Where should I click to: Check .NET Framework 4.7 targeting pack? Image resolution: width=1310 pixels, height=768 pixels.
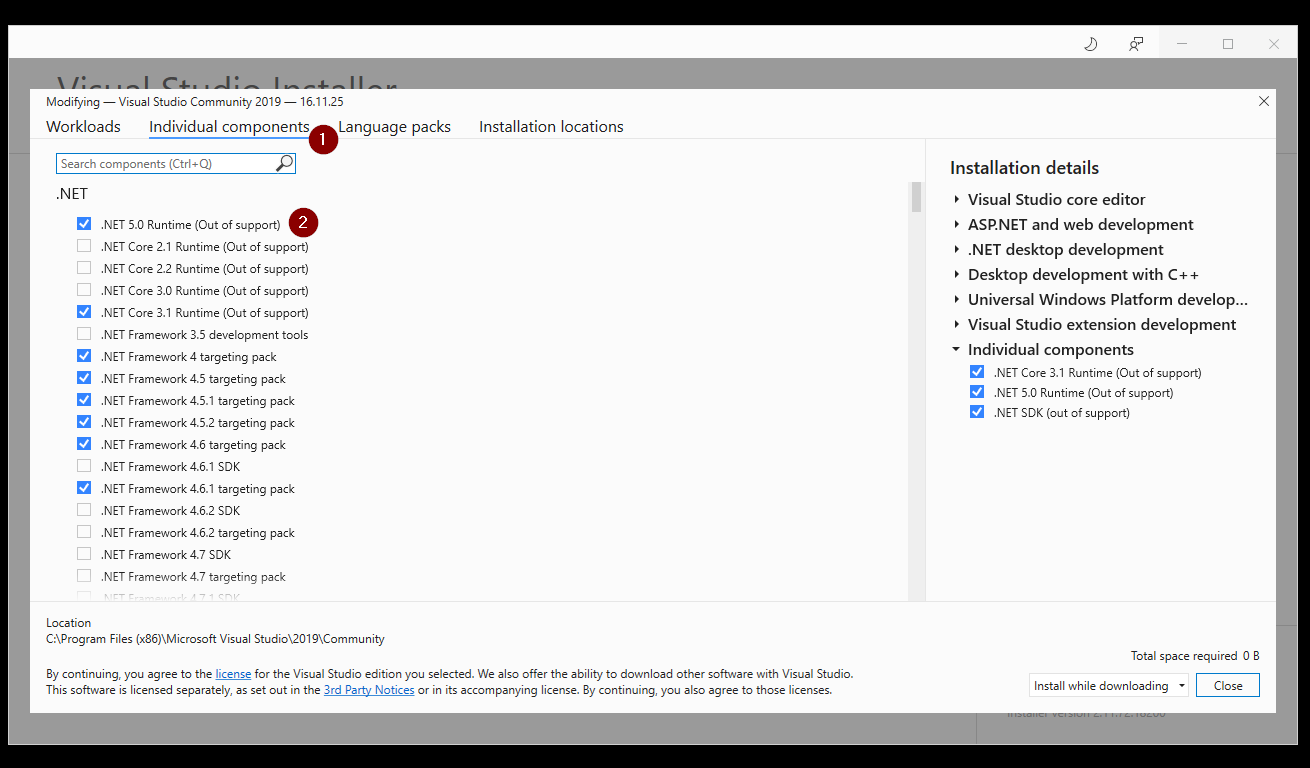(x=84, y=576)
